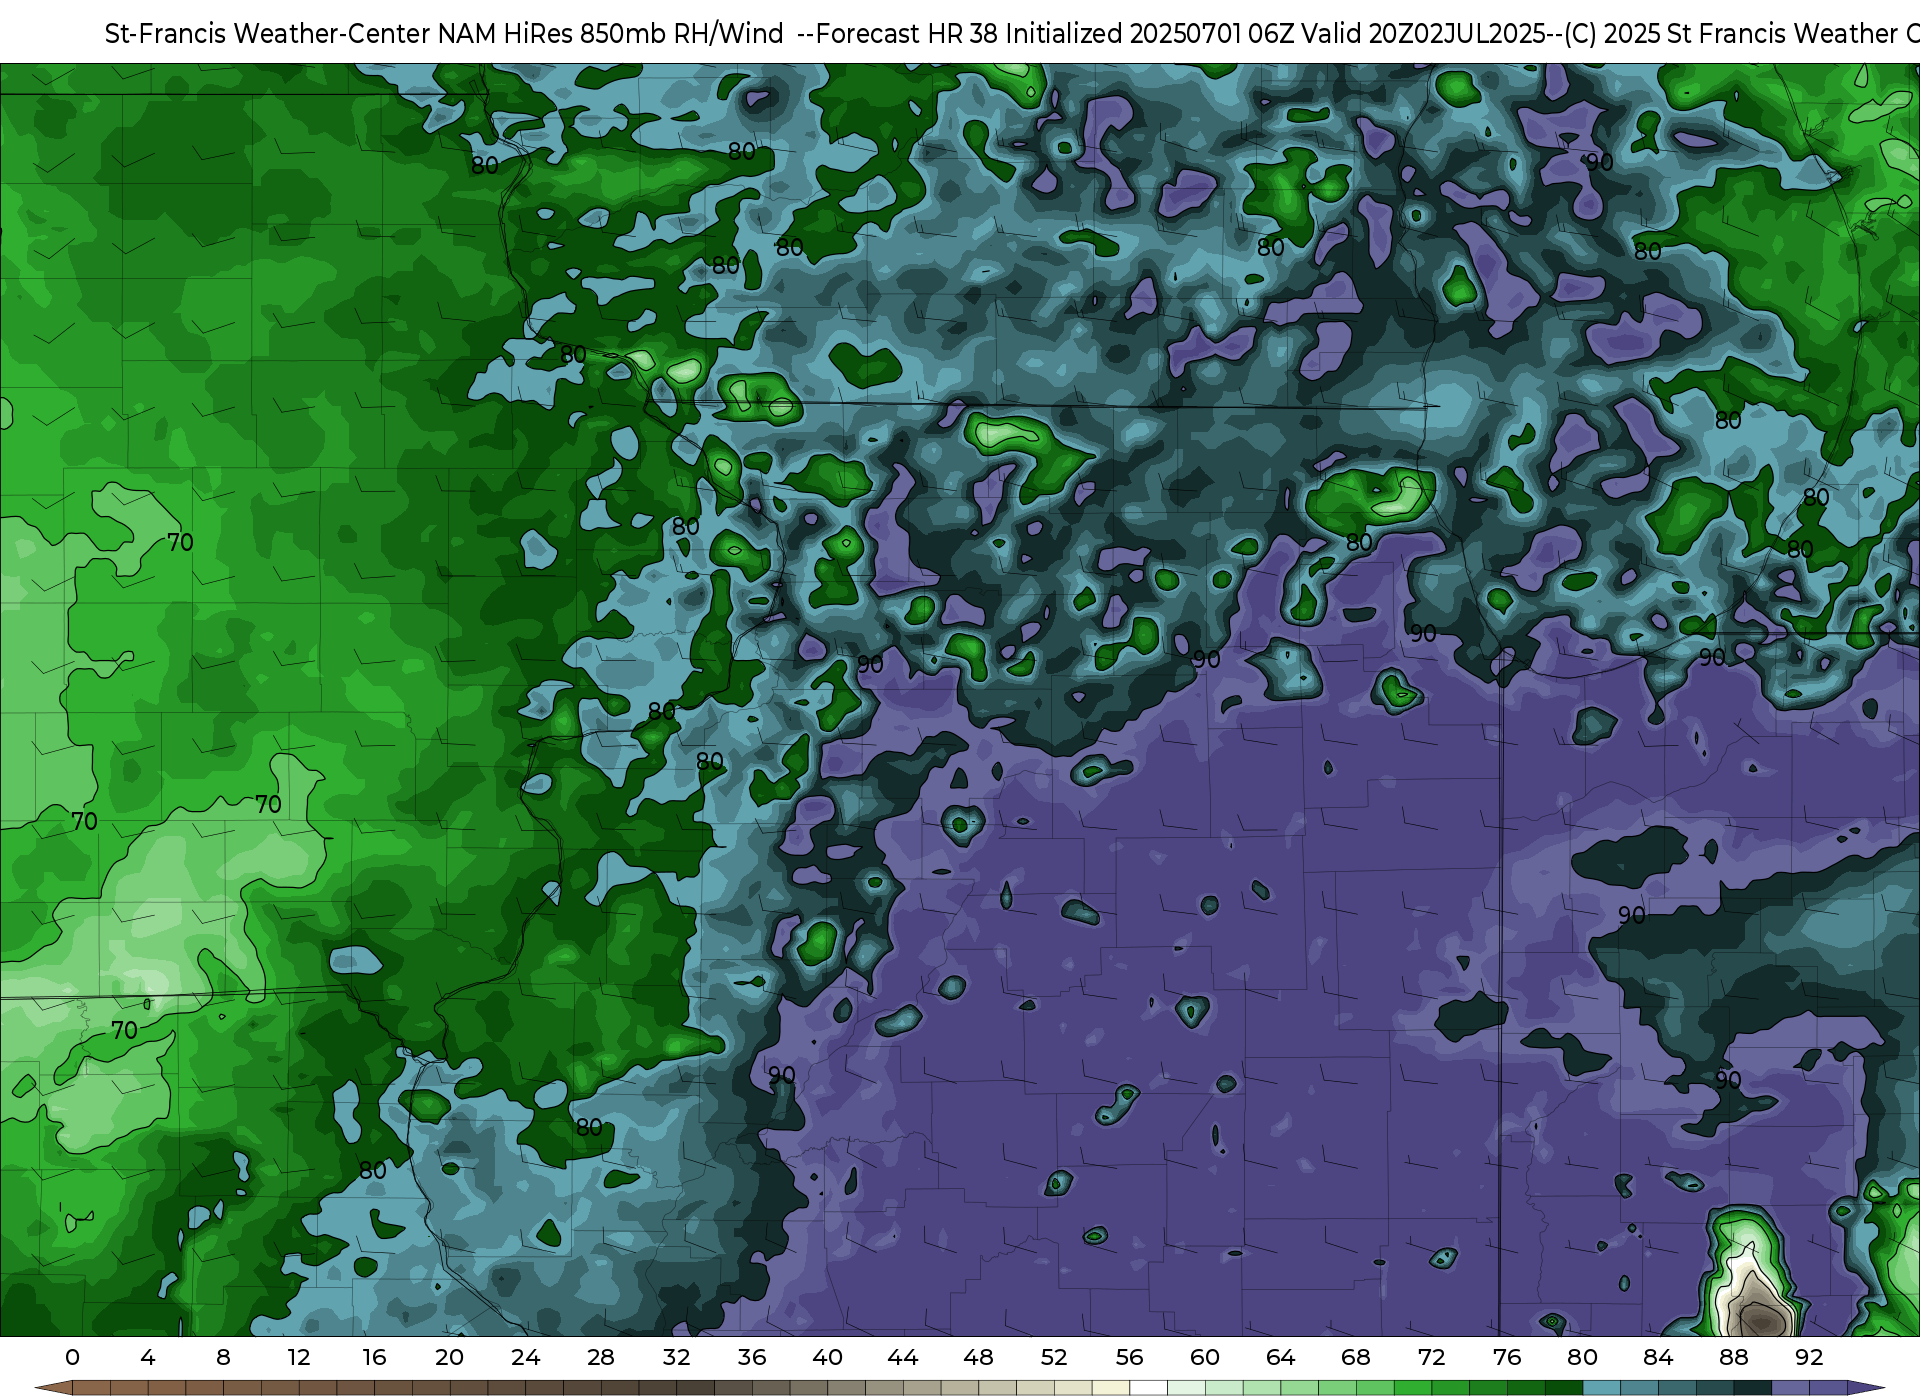The width and height of the screenshot is (1920, 1400).
Task: Click the colorbar tick label "8"
Action: (223, 1358)
